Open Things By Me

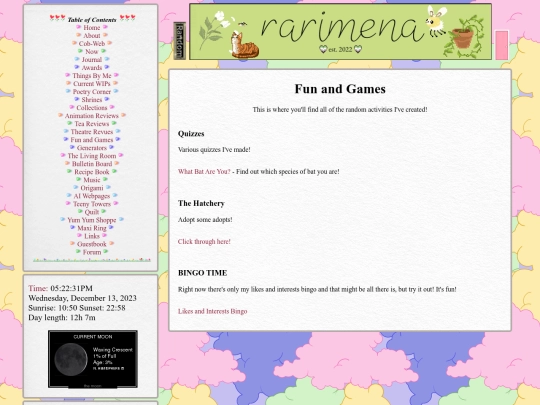(92, 75)
